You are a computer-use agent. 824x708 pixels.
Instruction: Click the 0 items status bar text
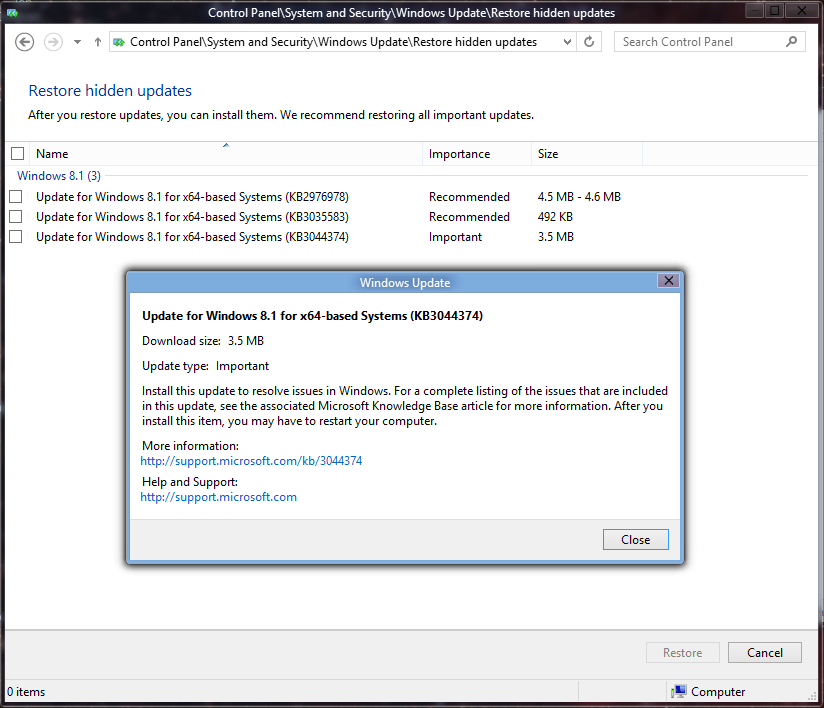pyautogui.click(x=26, y=692)
